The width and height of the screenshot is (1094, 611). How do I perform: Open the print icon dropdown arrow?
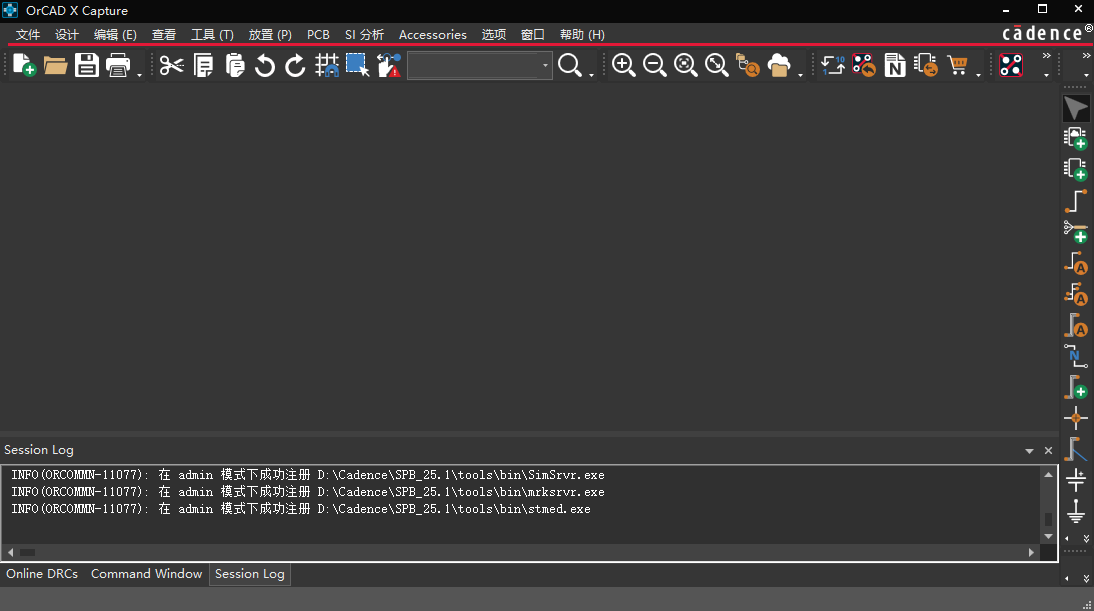(x=139, y=74)
